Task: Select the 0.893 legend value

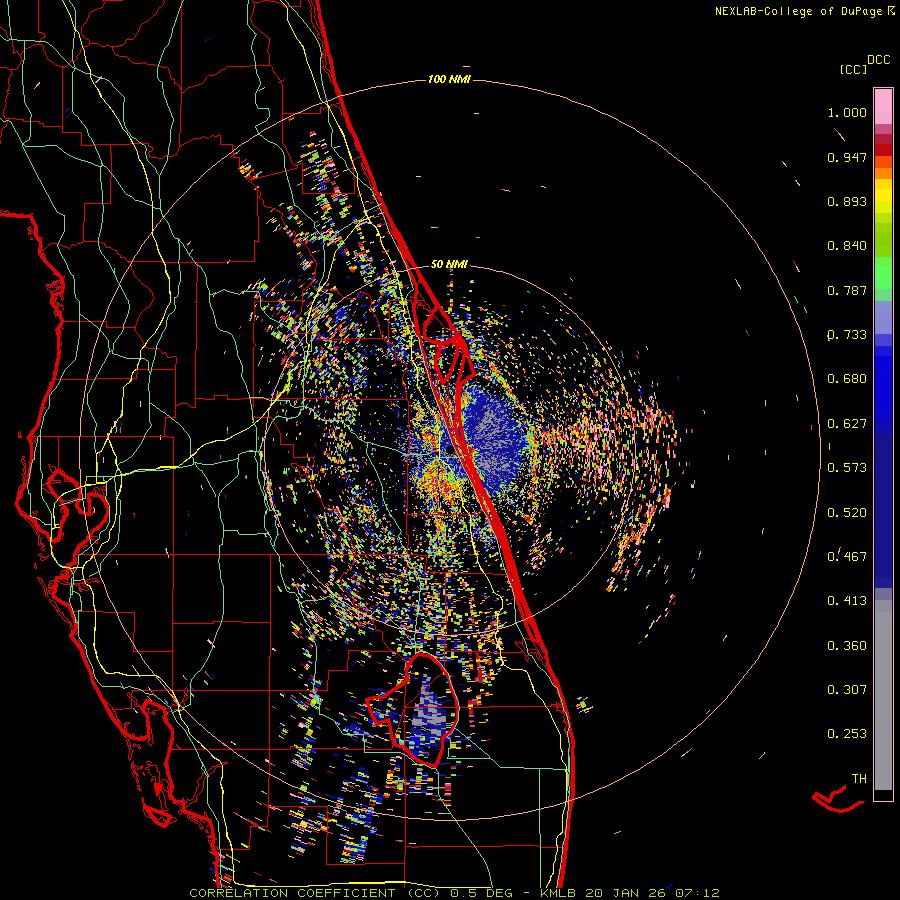Action: (x=847, y=201)
